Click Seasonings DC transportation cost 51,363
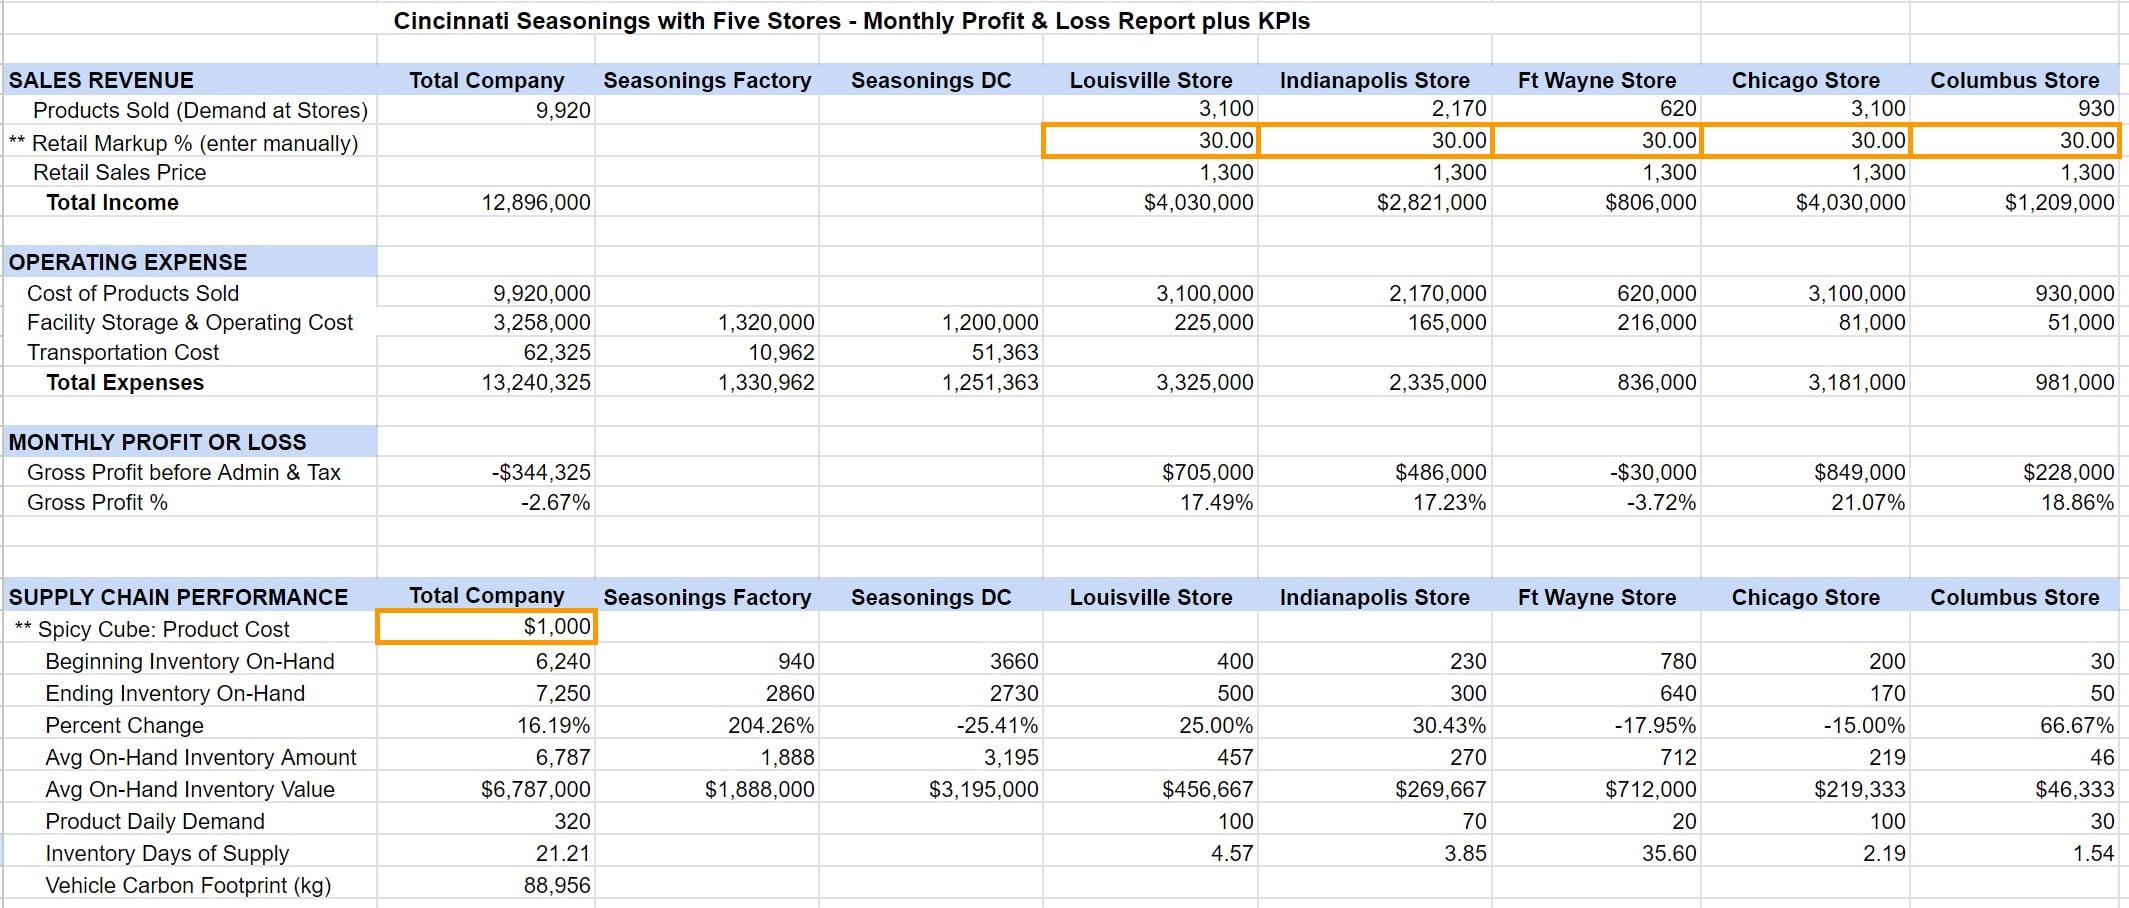The image size is (2129, 908). (x=1005, y=352)
